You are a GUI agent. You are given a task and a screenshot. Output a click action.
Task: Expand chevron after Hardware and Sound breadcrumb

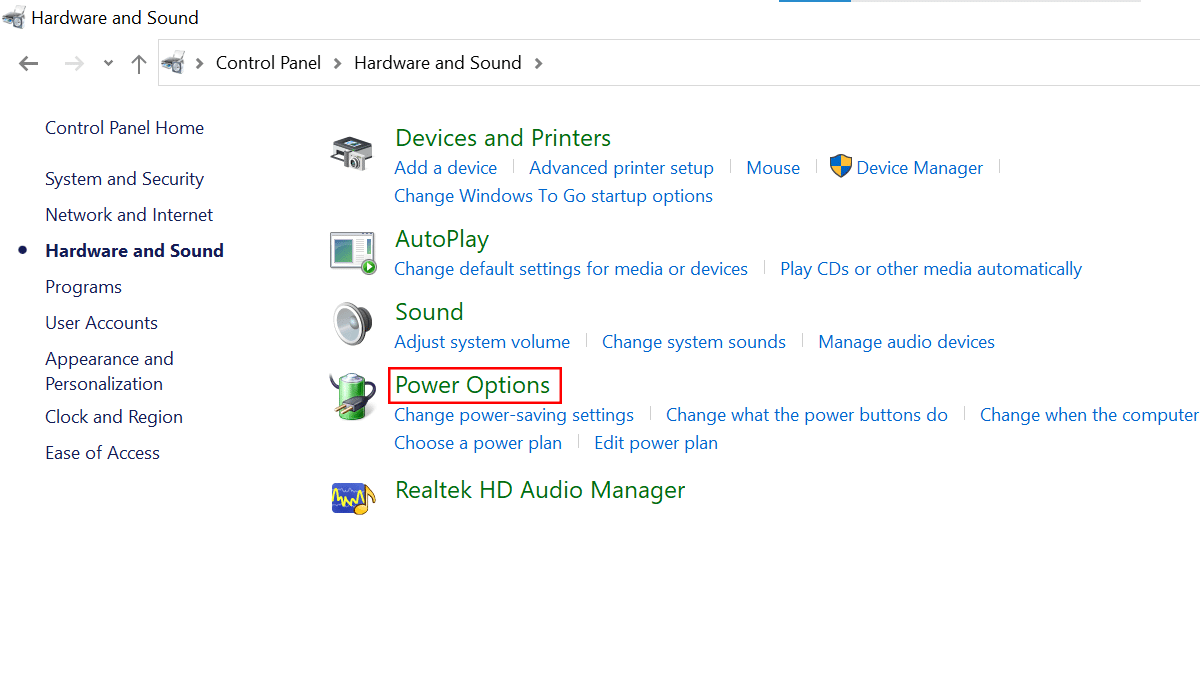pos(539,63)
